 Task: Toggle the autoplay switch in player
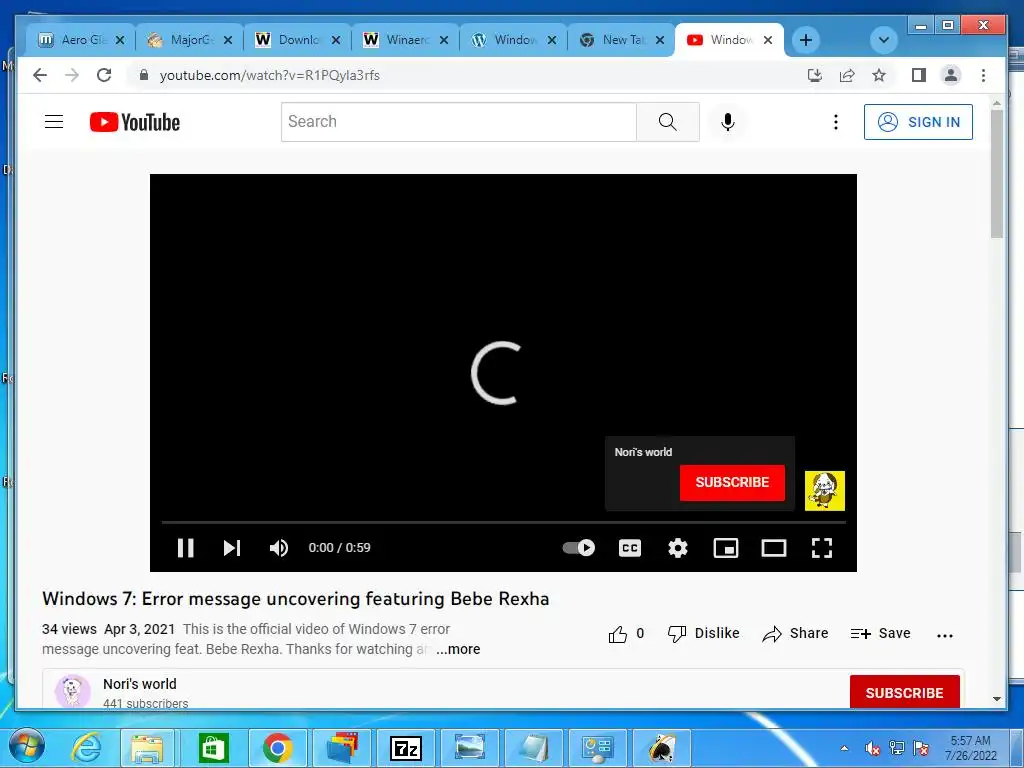click(579, 547)
